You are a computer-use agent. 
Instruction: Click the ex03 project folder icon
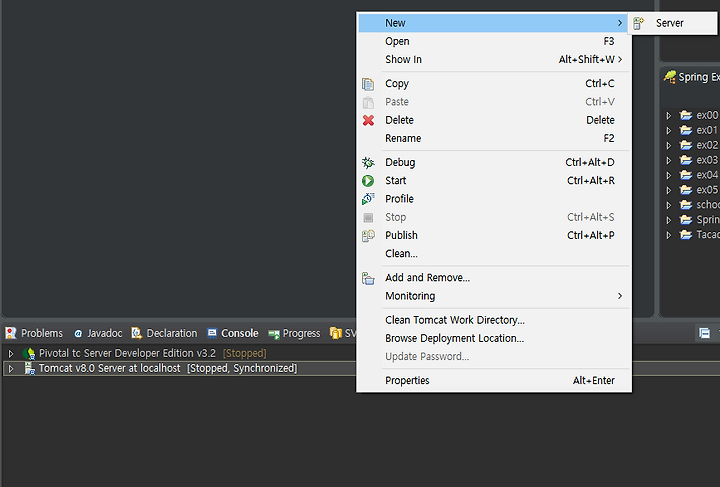(686, 160)
